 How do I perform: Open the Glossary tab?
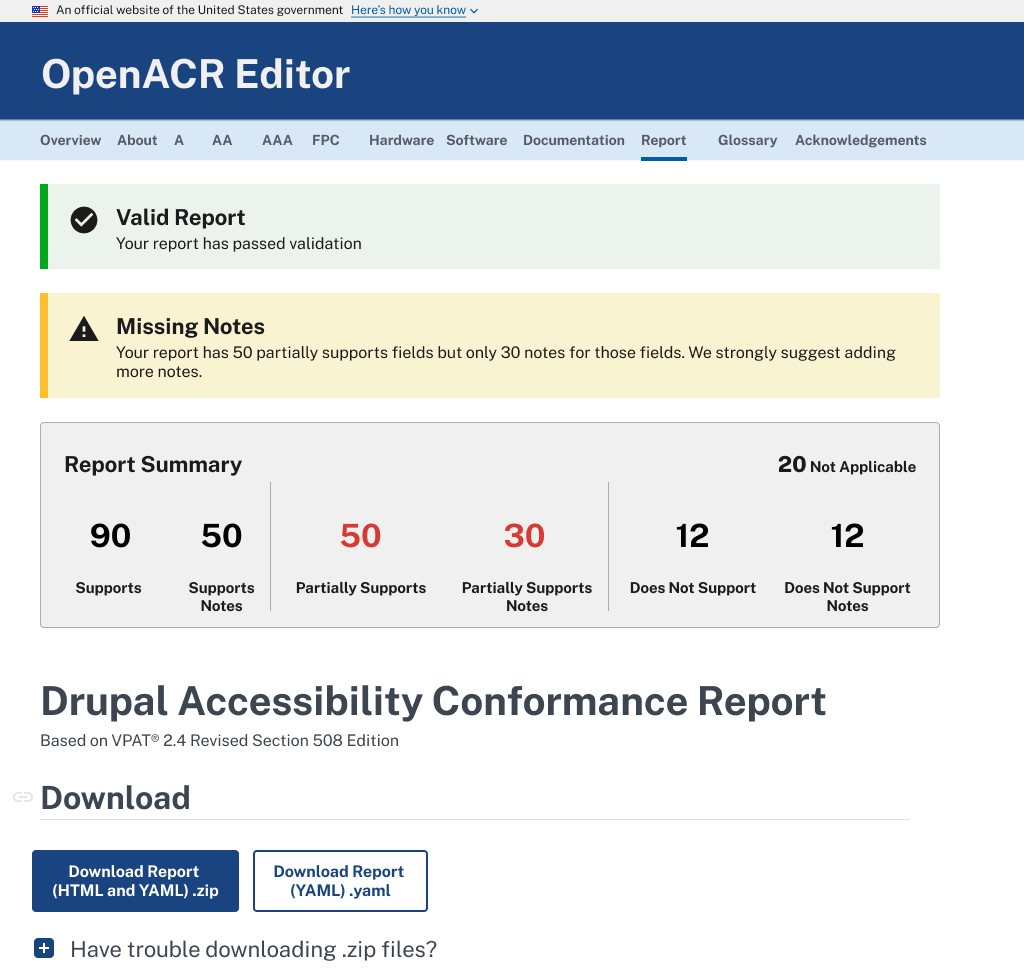pyautogui.click(x=748, y=140)
